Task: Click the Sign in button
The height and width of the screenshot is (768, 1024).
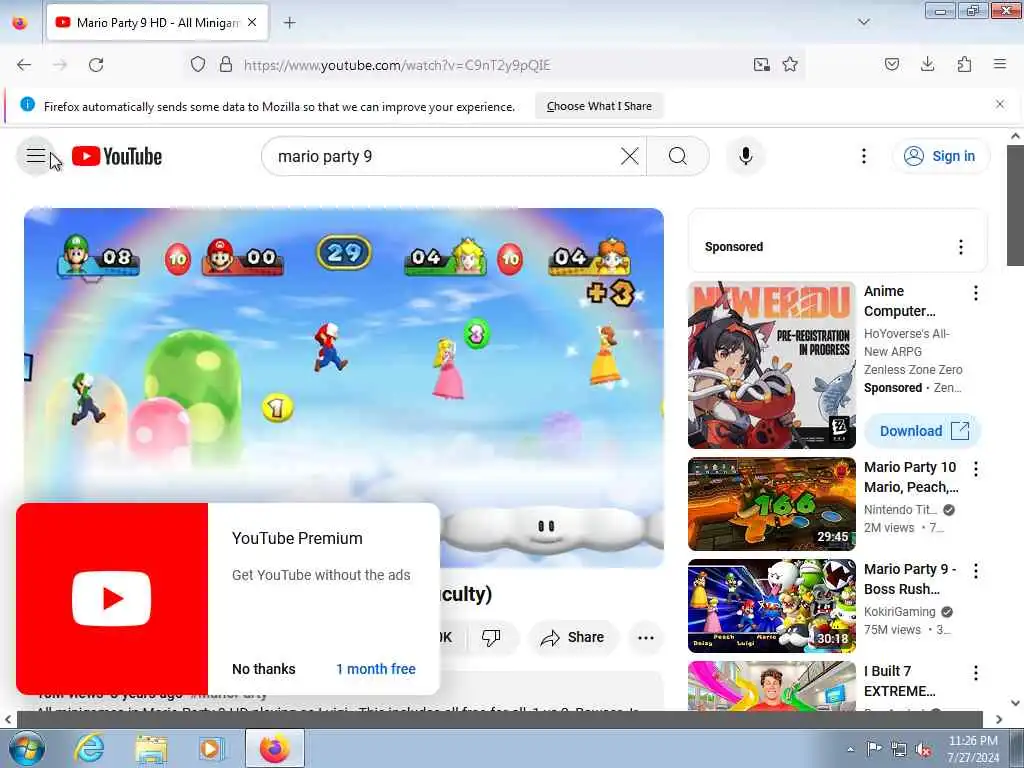Action: click(940, 156)
